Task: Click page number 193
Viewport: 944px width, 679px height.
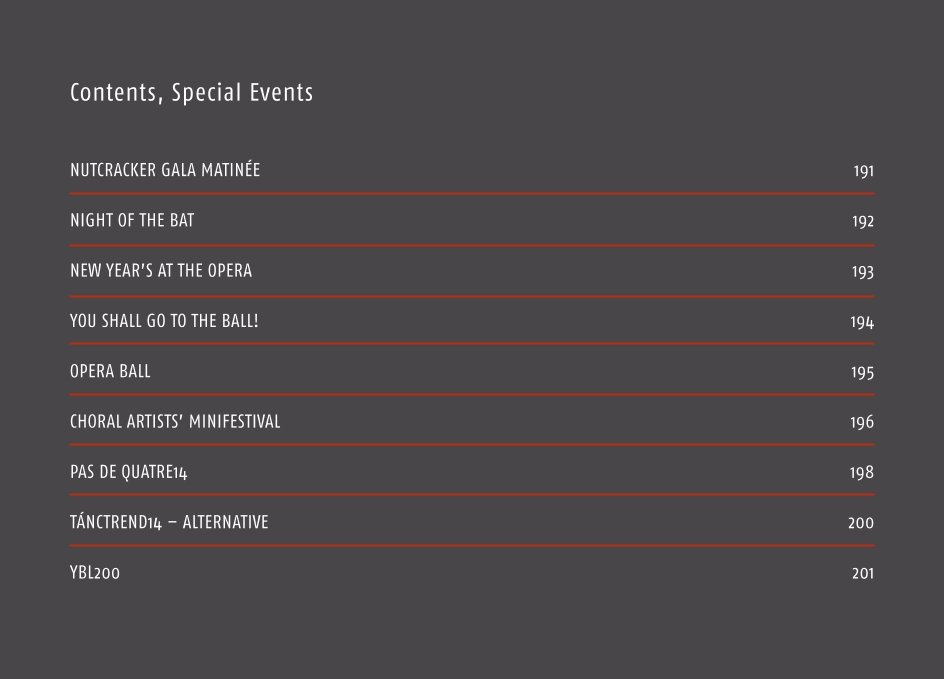Action: pos(863,272)
